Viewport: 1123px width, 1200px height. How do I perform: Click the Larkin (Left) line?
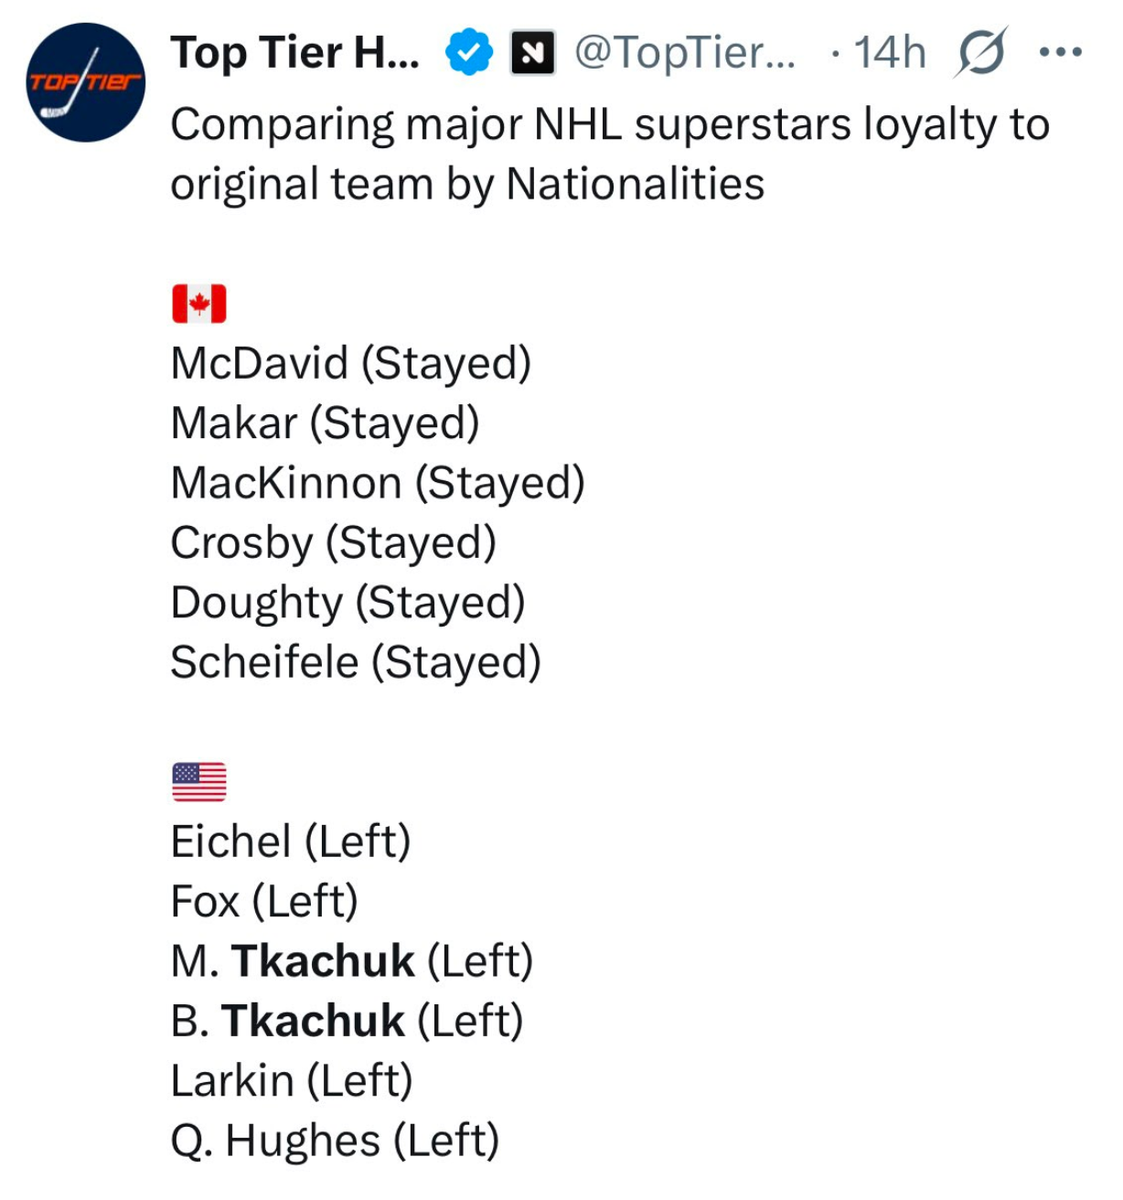pos(292,1081)
